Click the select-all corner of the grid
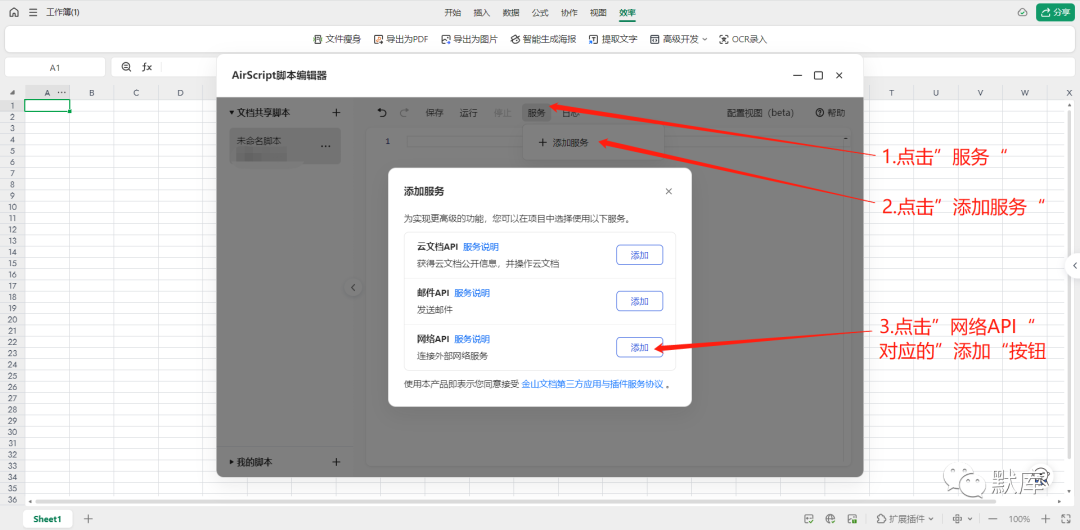The width and height of the screenshot is (1080, 530). 12,92
